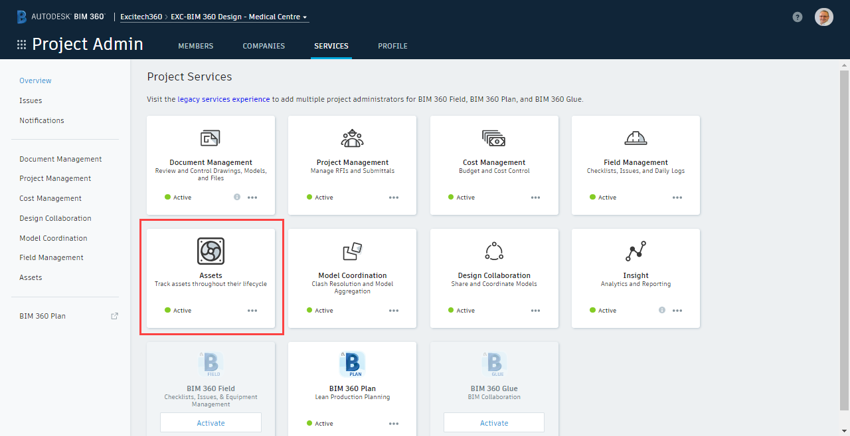Click Active status on the Assets card
The height and width of the screenshot is (436, 850).
pyautogui.click(x=178, y=310)
